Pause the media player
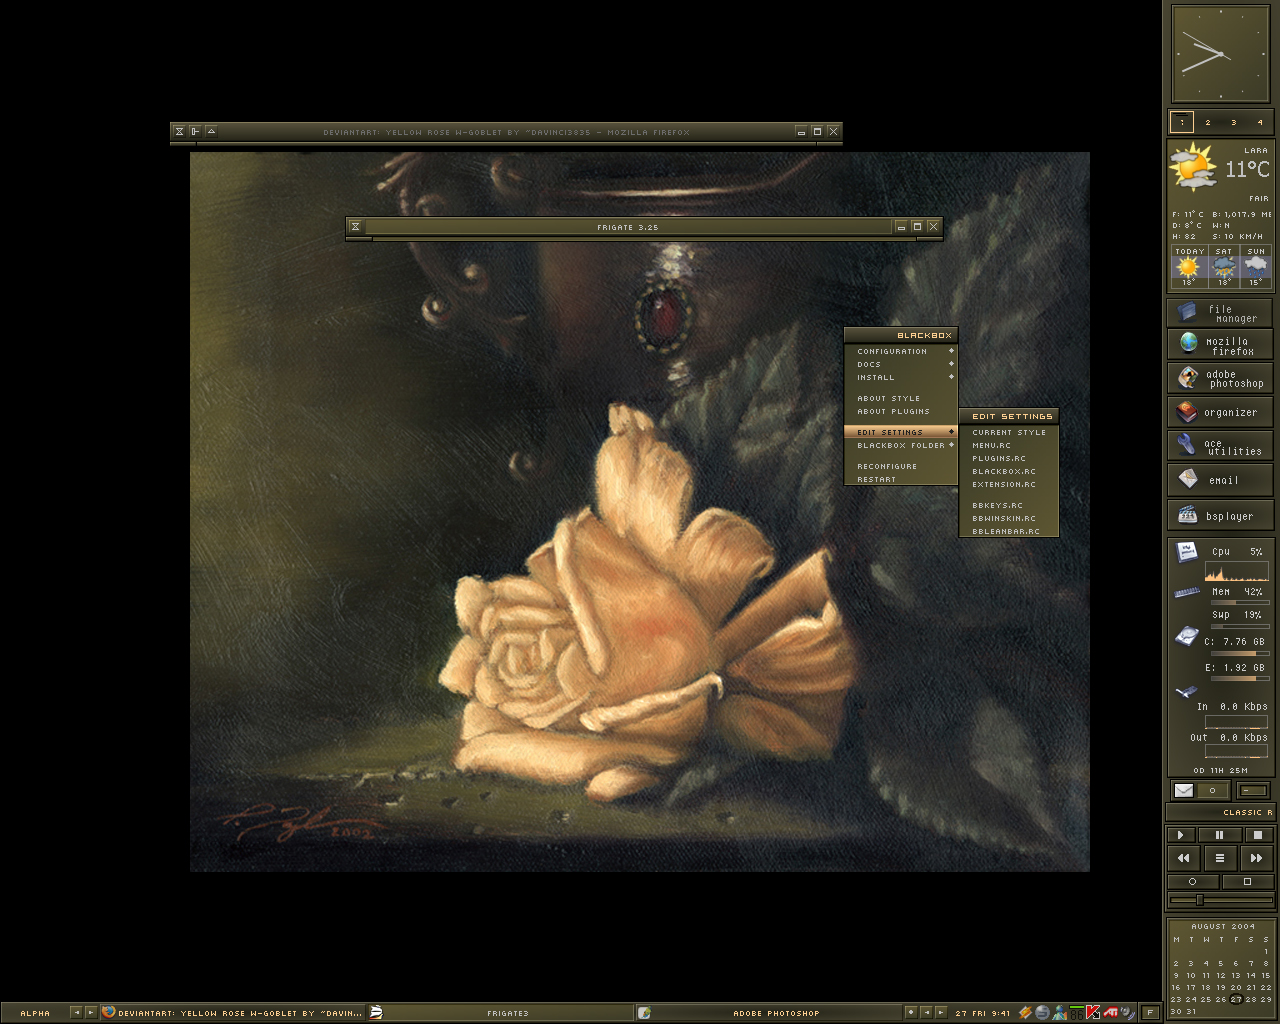The image size is (1280, 1024). click(1219, 835)
